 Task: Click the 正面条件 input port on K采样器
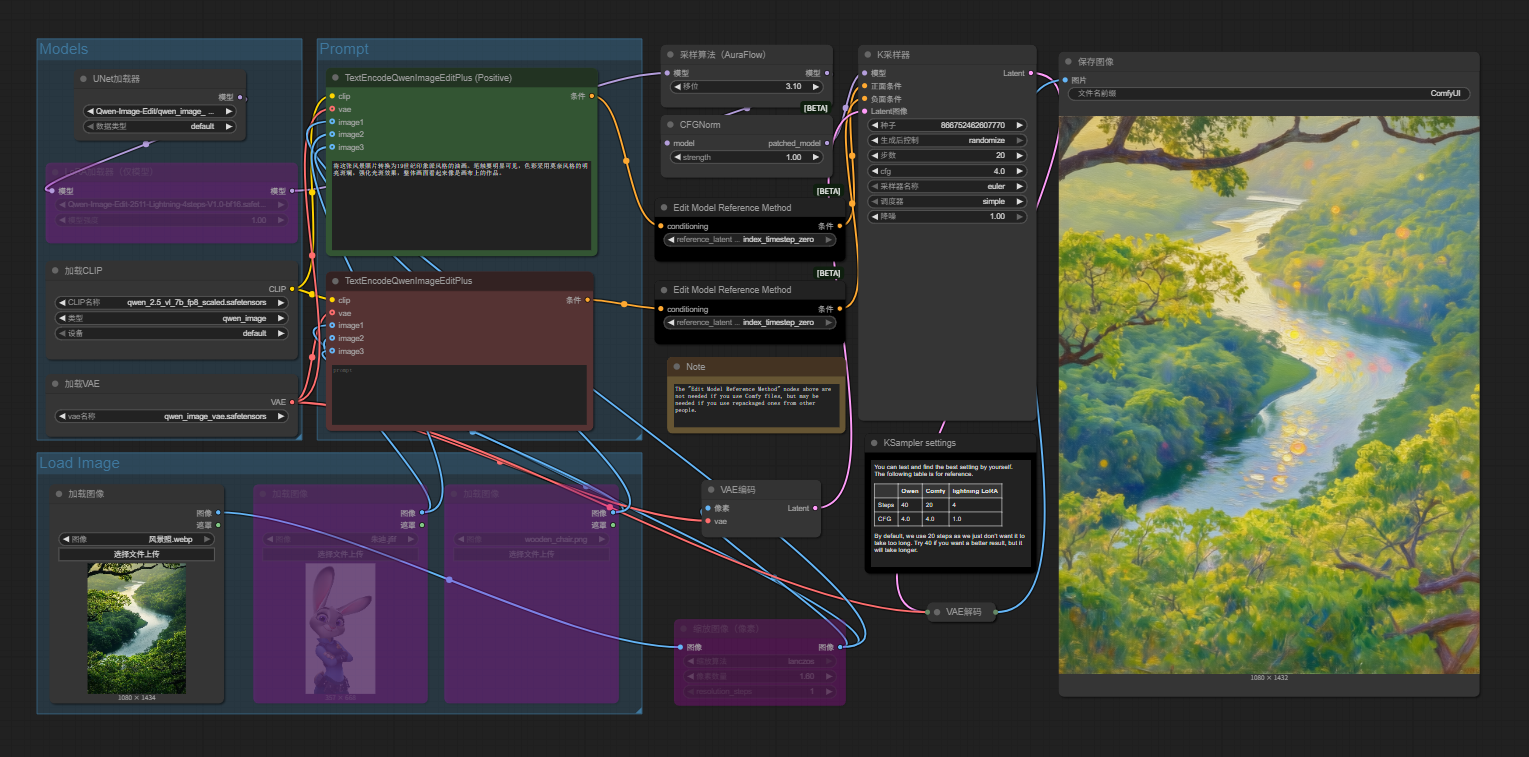[865, 86]
